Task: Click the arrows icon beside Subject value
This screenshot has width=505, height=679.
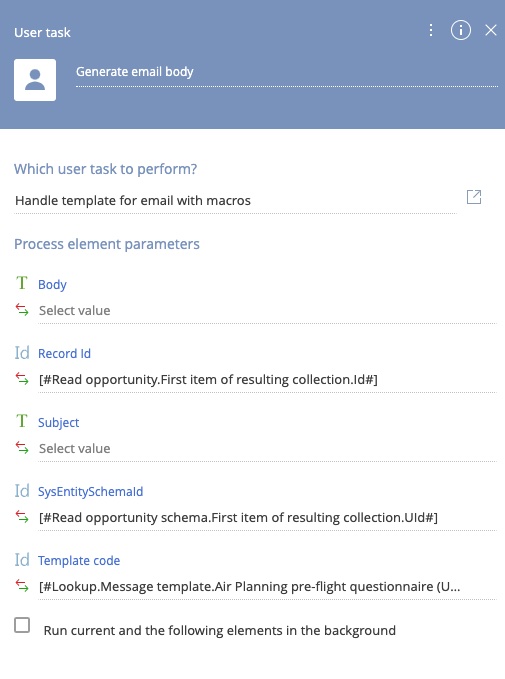Action: tap(22, 447)
